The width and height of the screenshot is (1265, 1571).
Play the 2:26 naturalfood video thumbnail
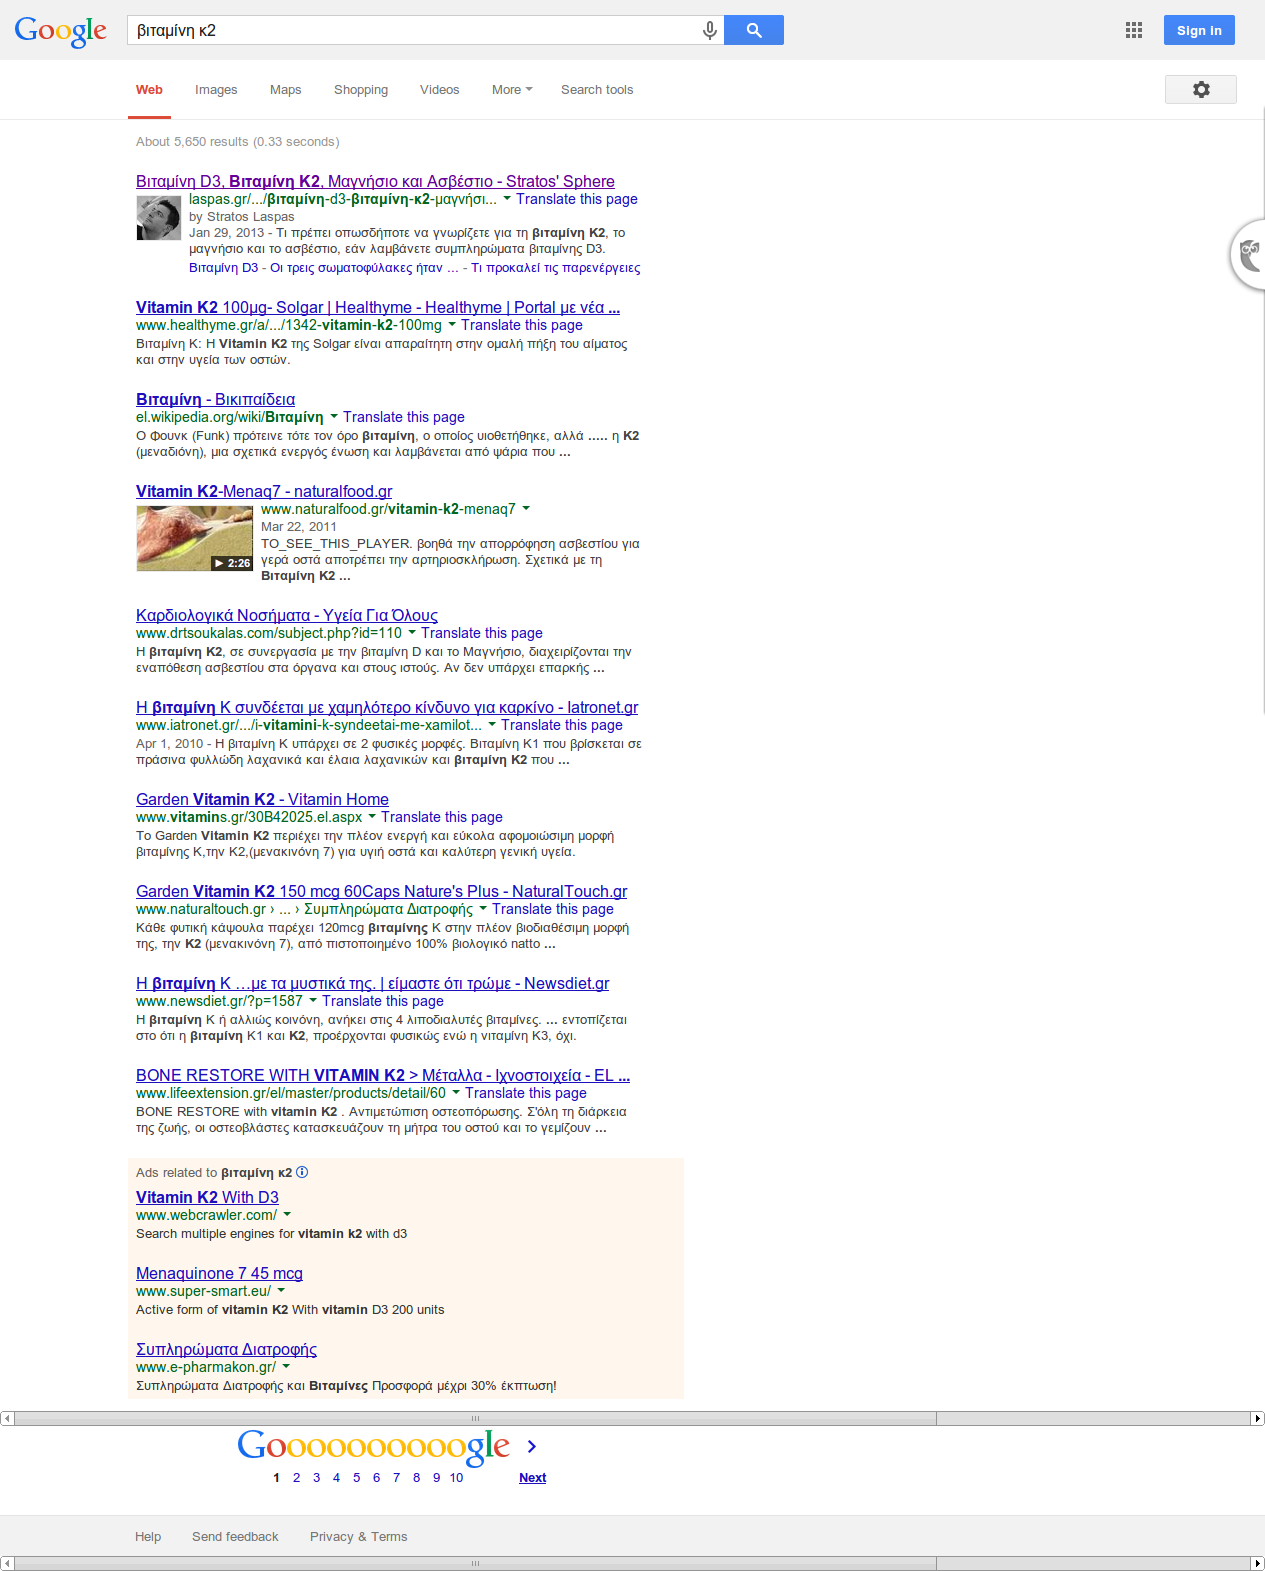point(195,538)
